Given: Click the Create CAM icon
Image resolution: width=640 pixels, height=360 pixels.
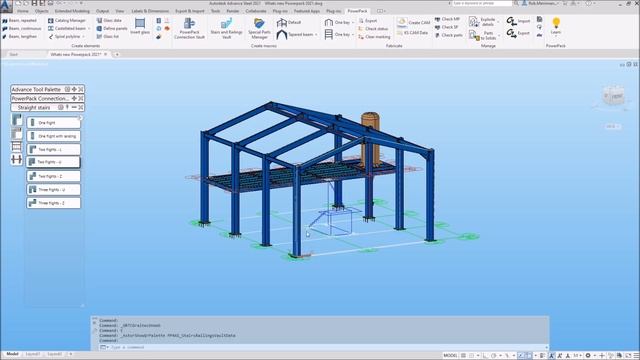Looking at the screenshot, I should click(x=413, y=22).
